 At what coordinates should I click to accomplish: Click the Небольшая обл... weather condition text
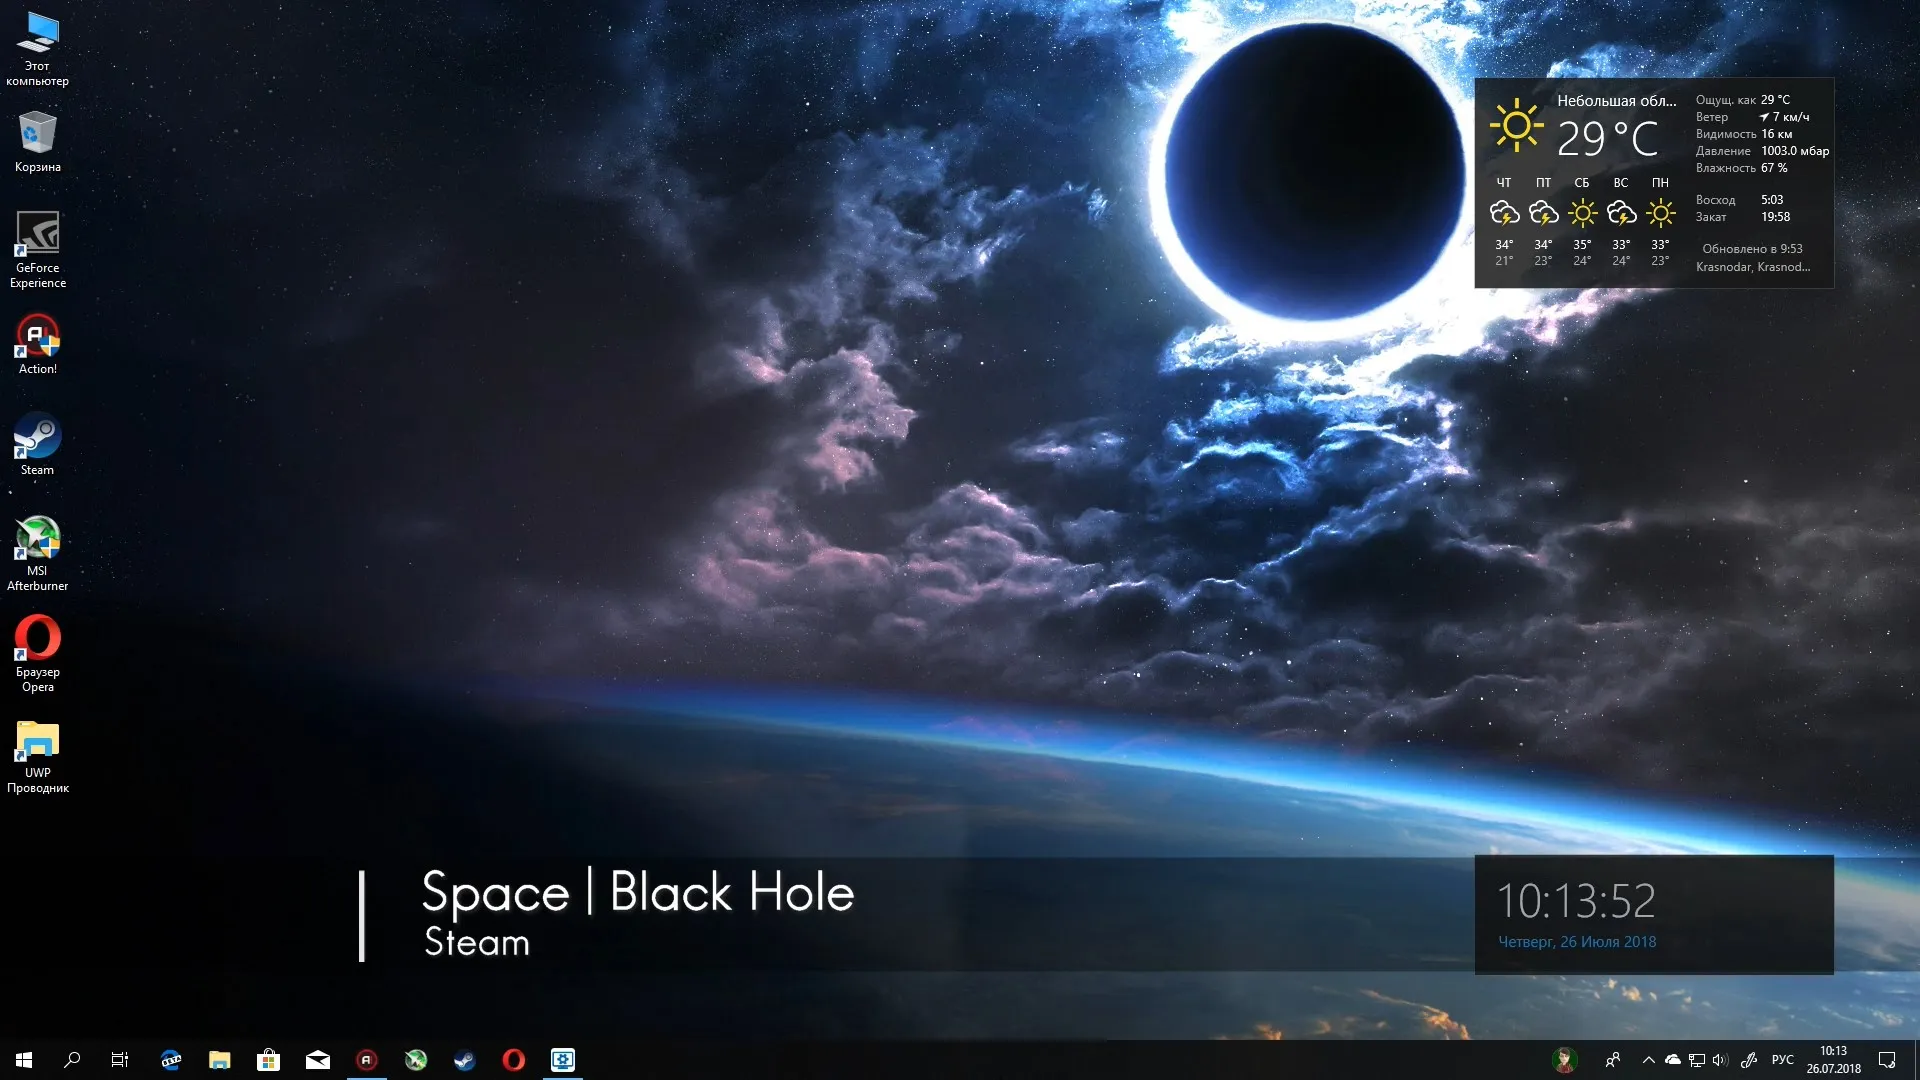coord(1616,101)
